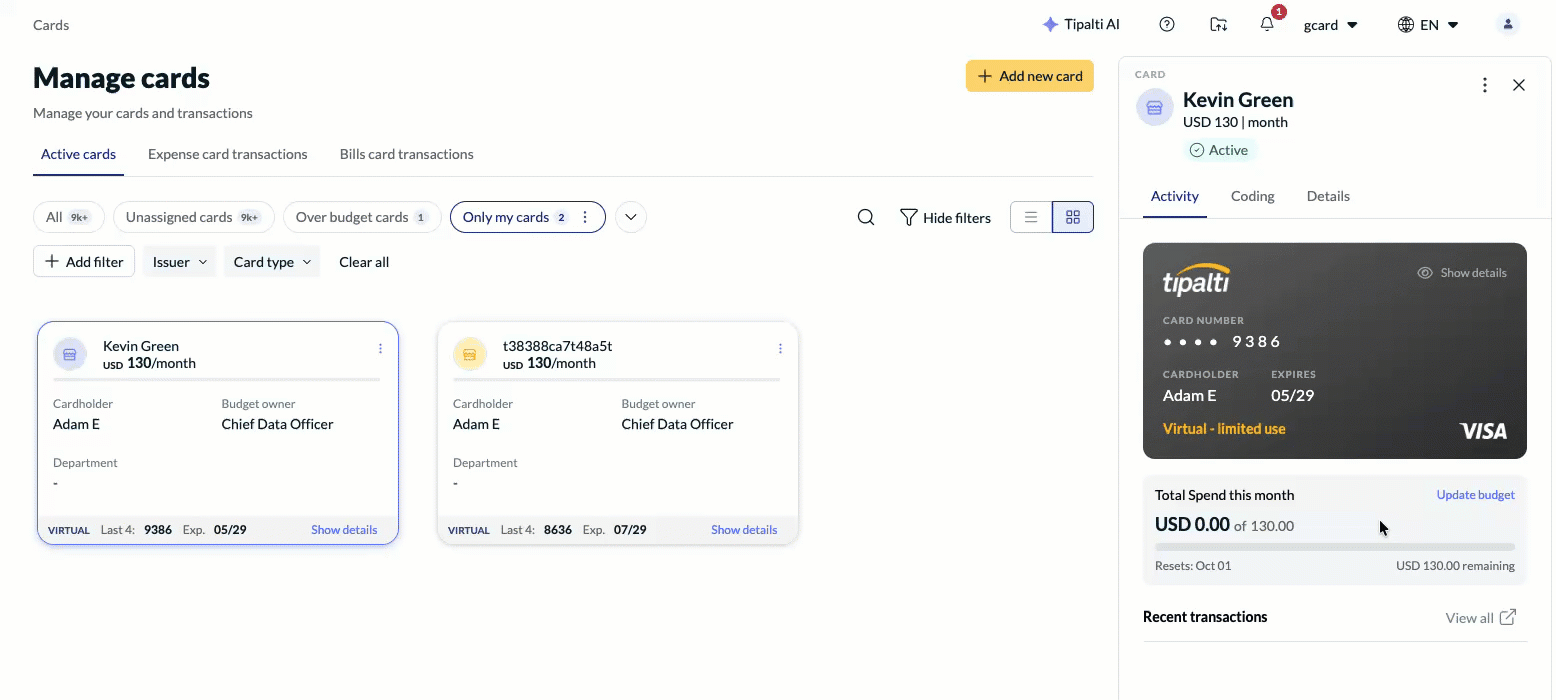Select the Unassigned cards filter chip
Image resolution: width=1556 pixels, height=700 pixels.
[193, 217]
